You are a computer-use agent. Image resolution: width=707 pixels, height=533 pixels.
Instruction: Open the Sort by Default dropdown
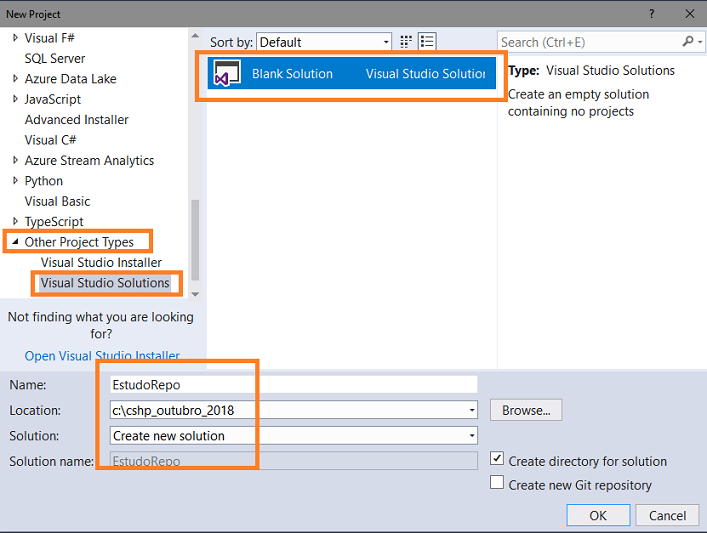pos(324,42)
